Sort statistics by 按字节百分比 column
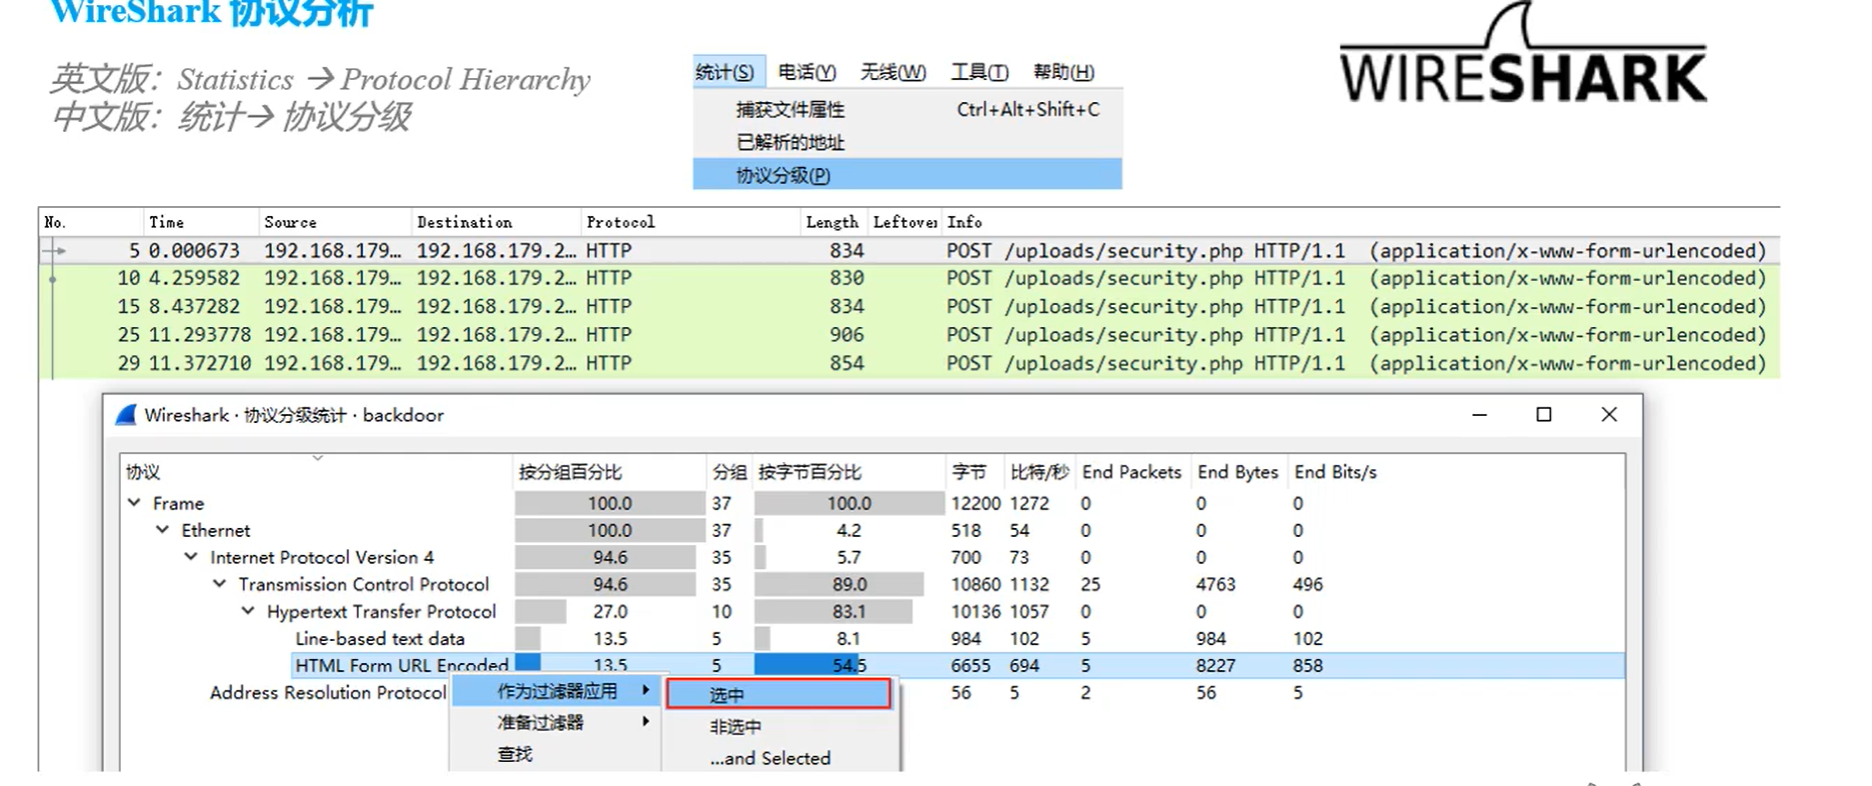This screenshot has height=786, width=1872. point(810,472)
